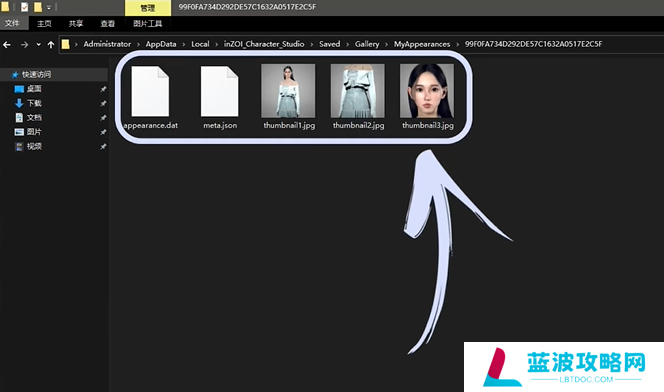Select the meta.json file
This screenshot has height=392, width=664.
point(219,97)
